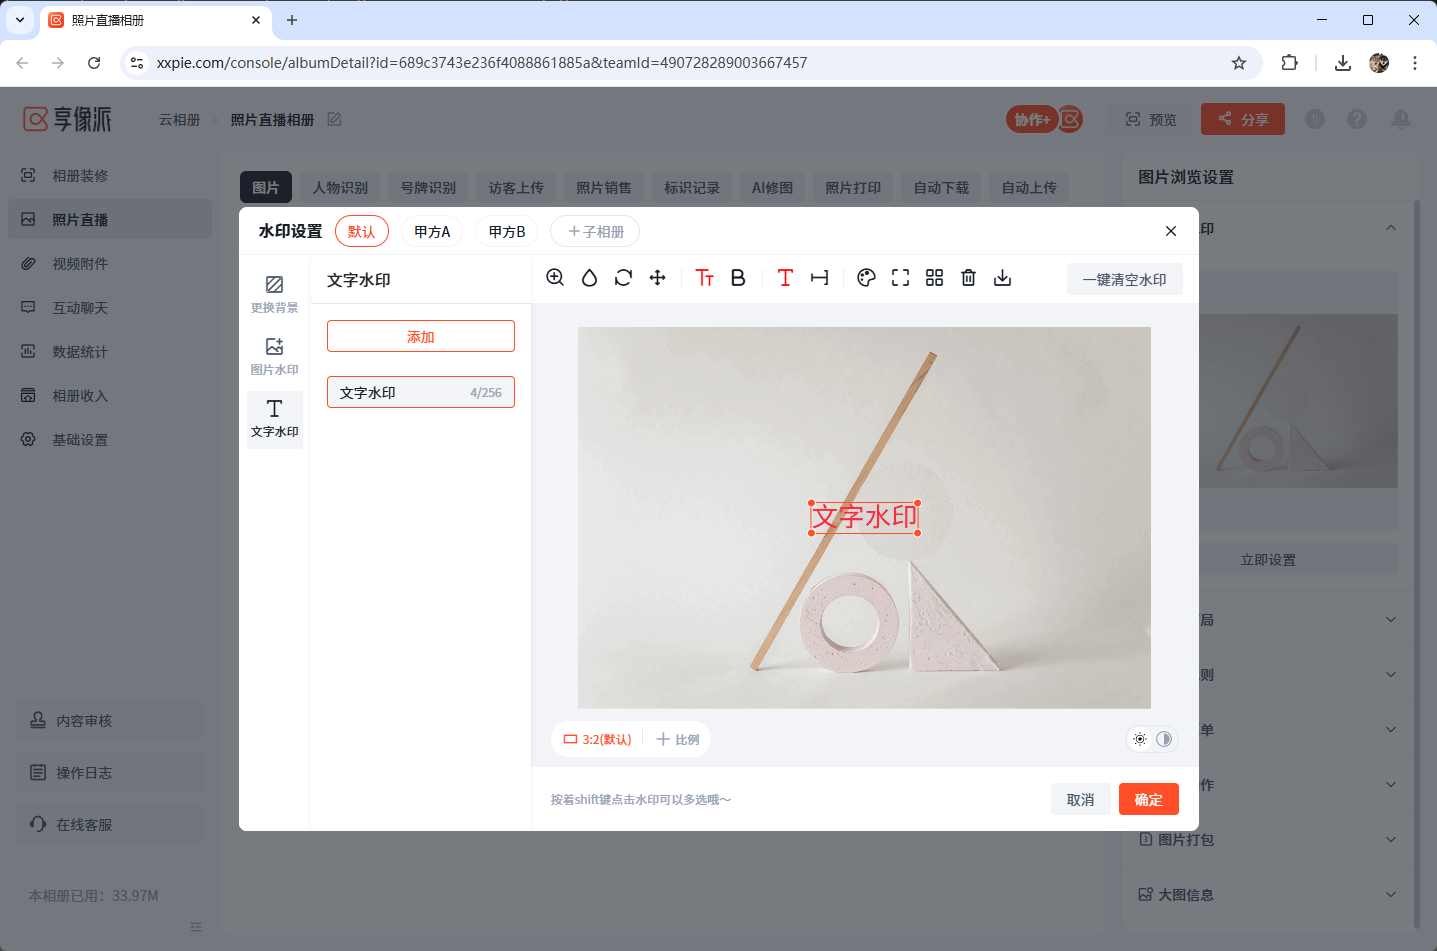Click the red text style T icon
Viewport: 1437px width, 951px height.
(x=785, y=278)
